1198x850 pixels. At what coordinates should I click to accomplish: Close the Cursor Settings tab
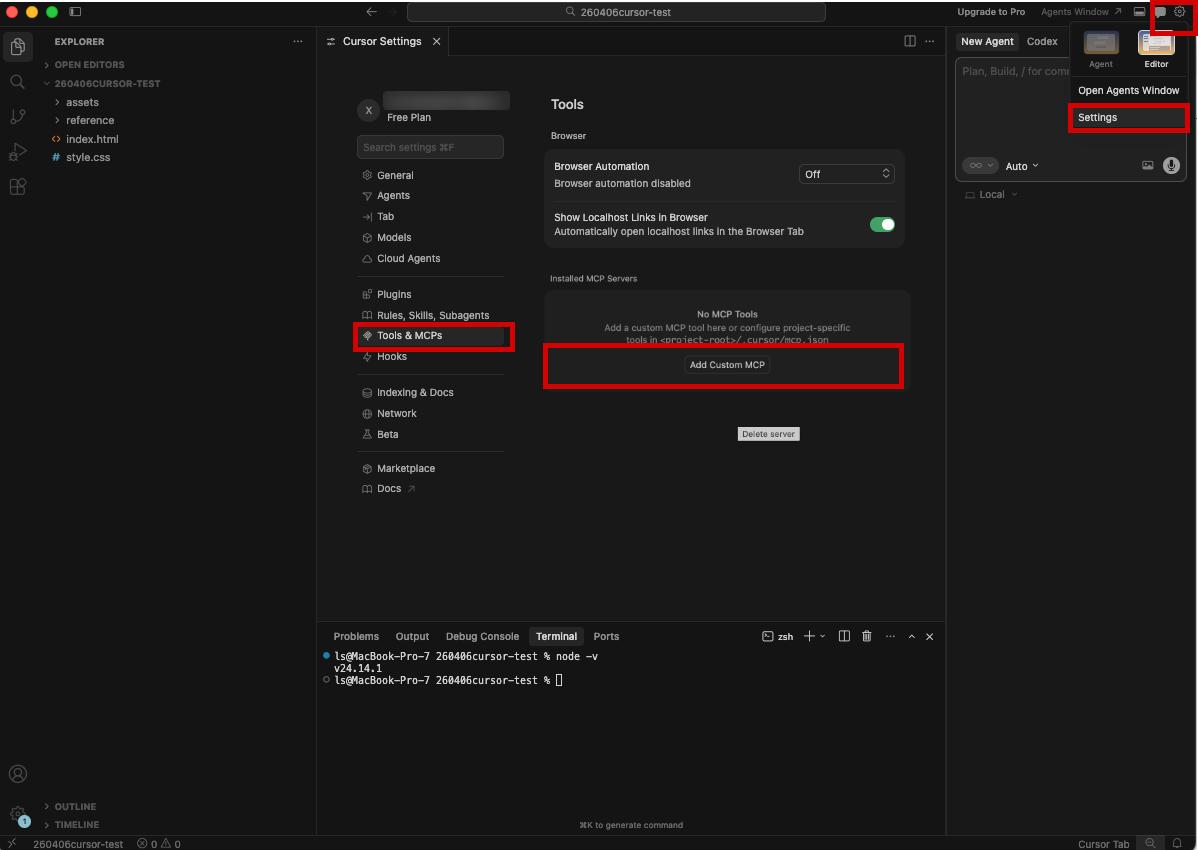436,41
